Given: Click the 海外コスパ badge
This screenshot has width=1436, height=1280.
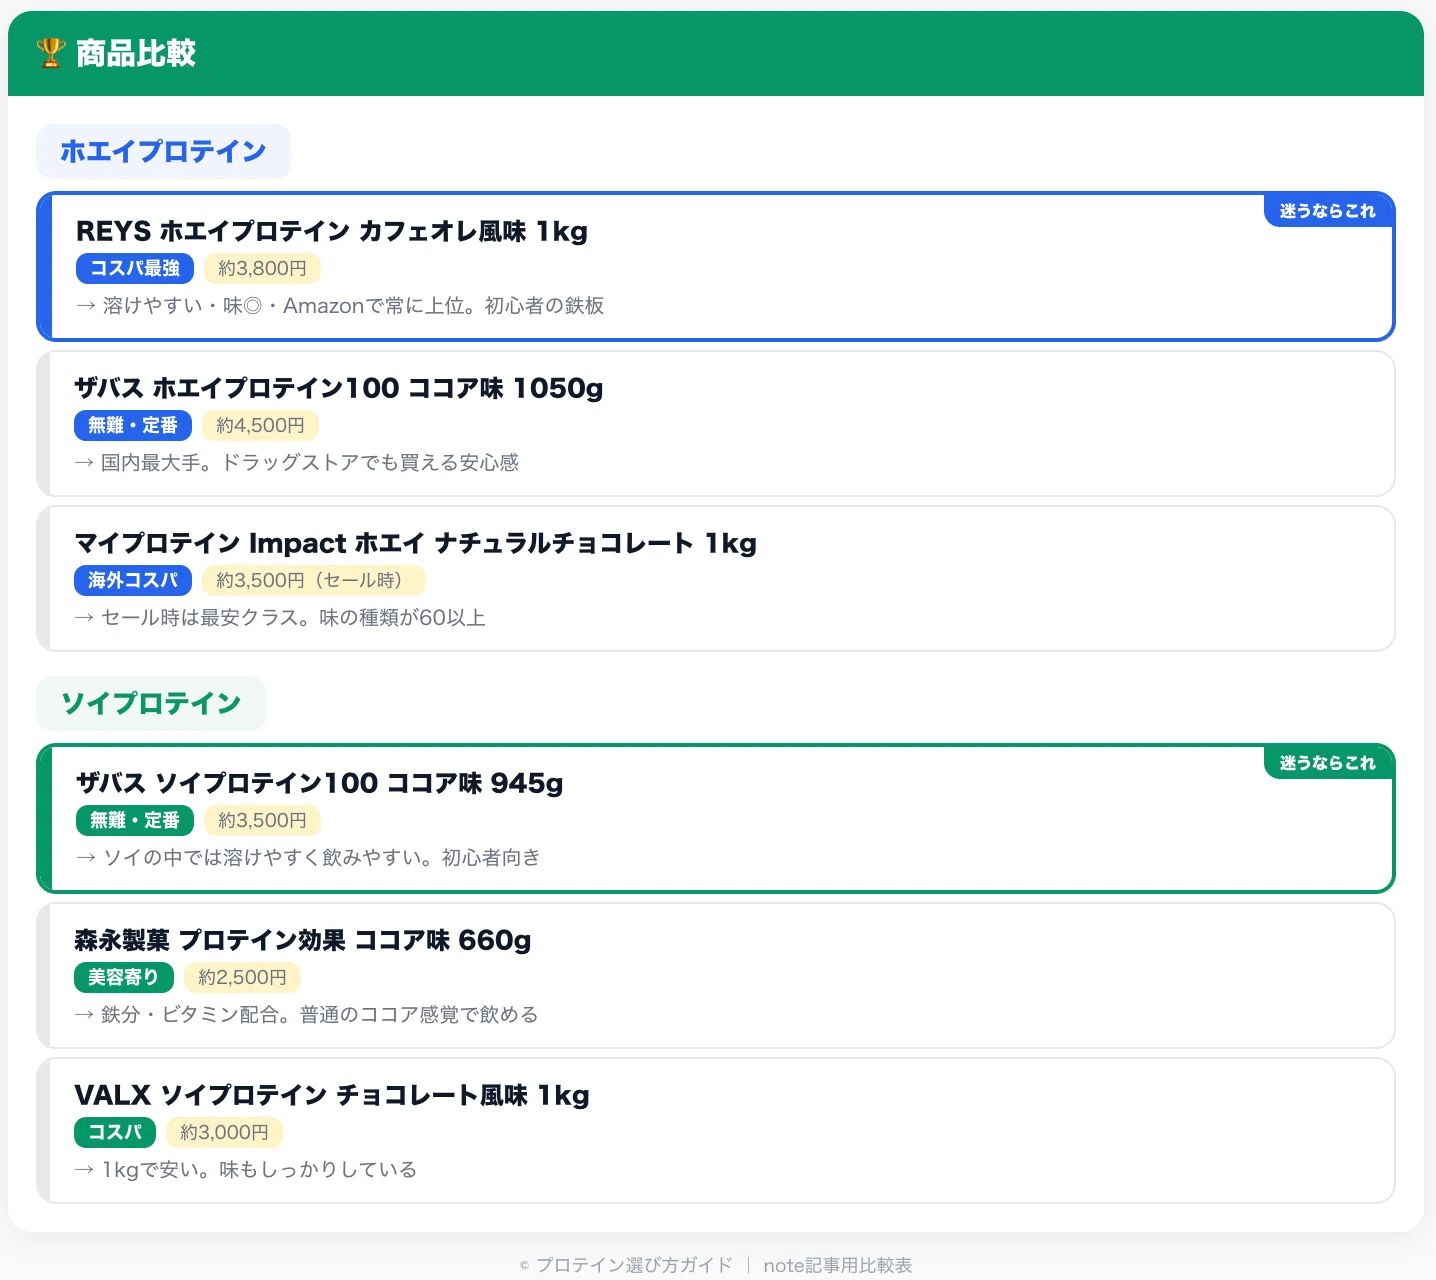Looking at the screenshot, I should pyautogui.click(x=133, y=580).
